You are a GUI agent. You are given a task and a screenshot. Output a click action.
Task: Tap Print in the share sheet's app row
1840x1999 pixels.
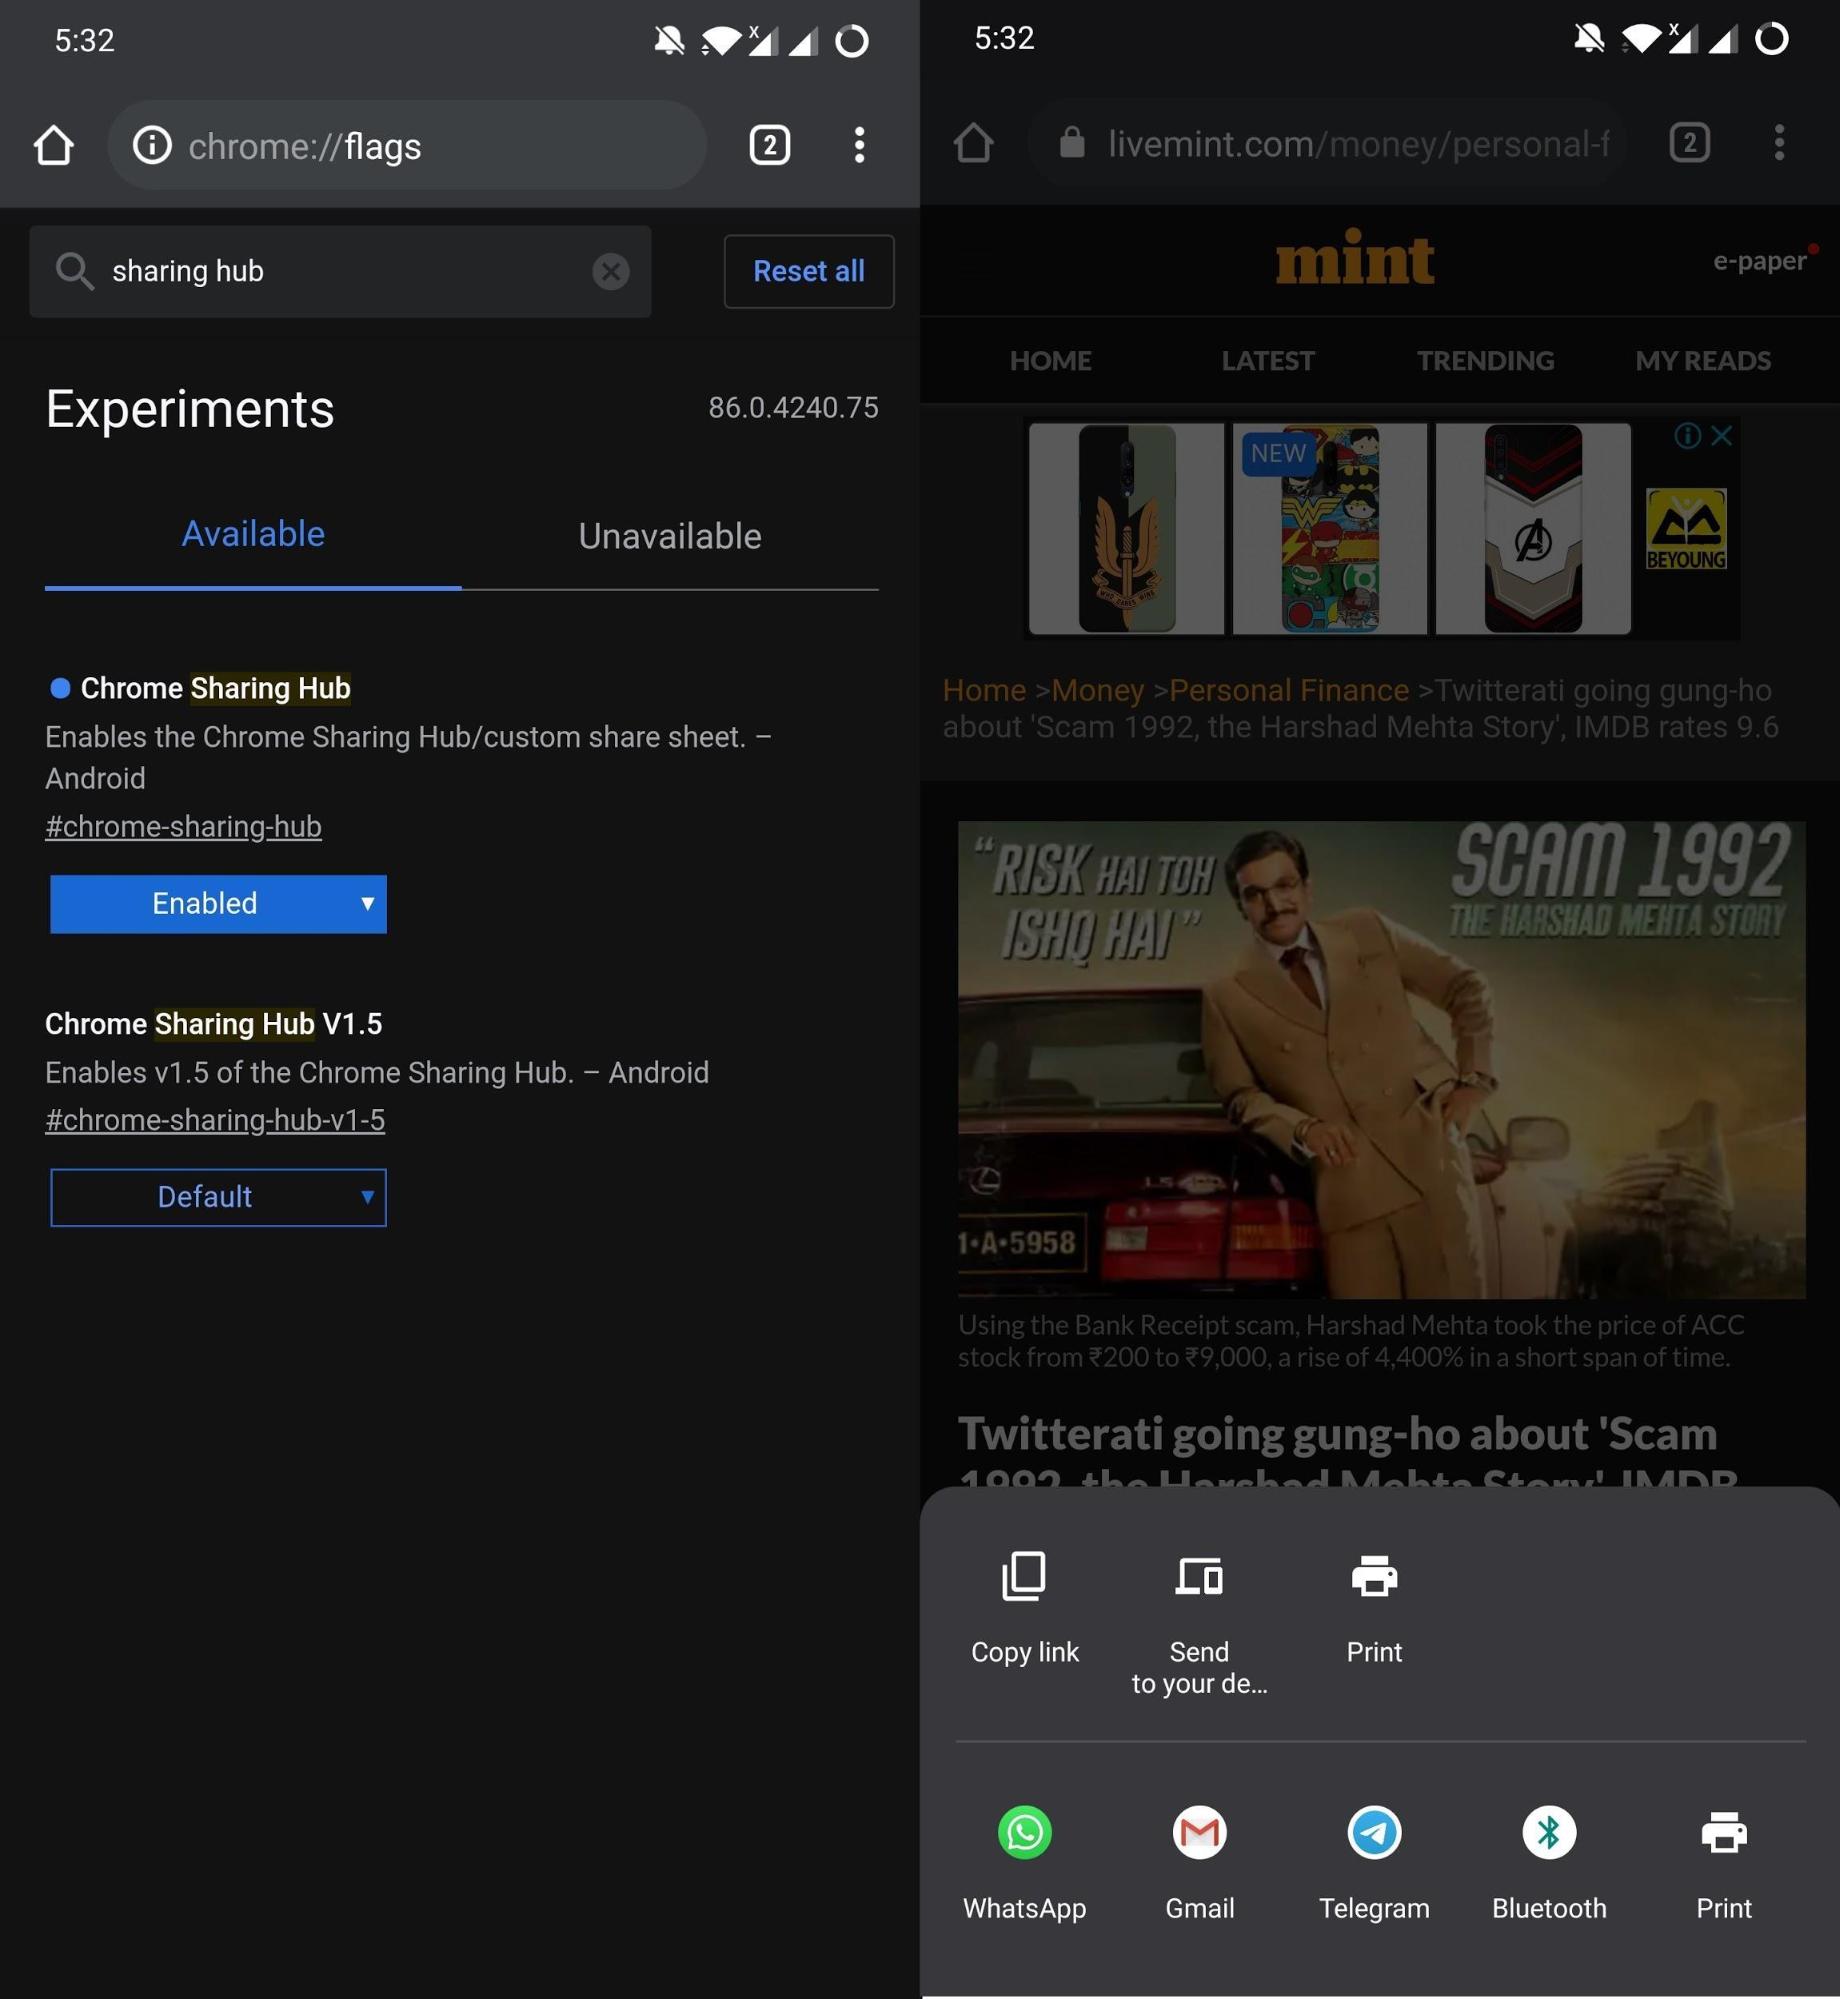[x=1724, y=1864]
